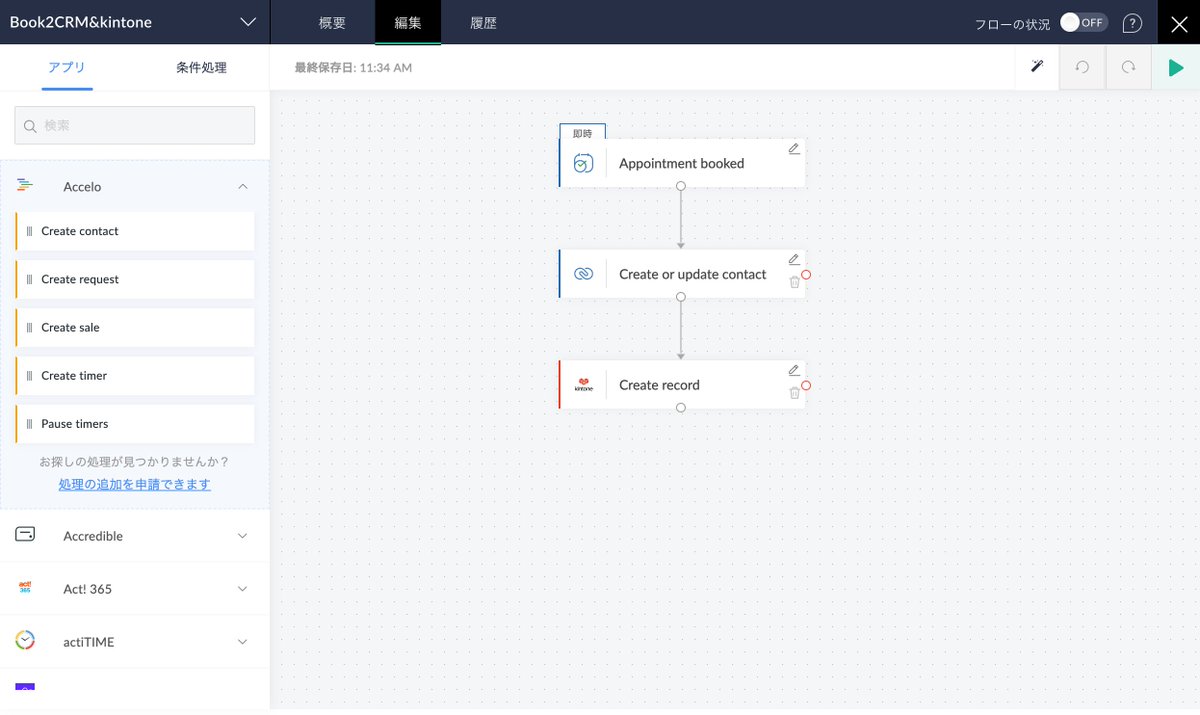Open the 処理の追加を申請できます link
1200x715 pixels.
(134, 484)
